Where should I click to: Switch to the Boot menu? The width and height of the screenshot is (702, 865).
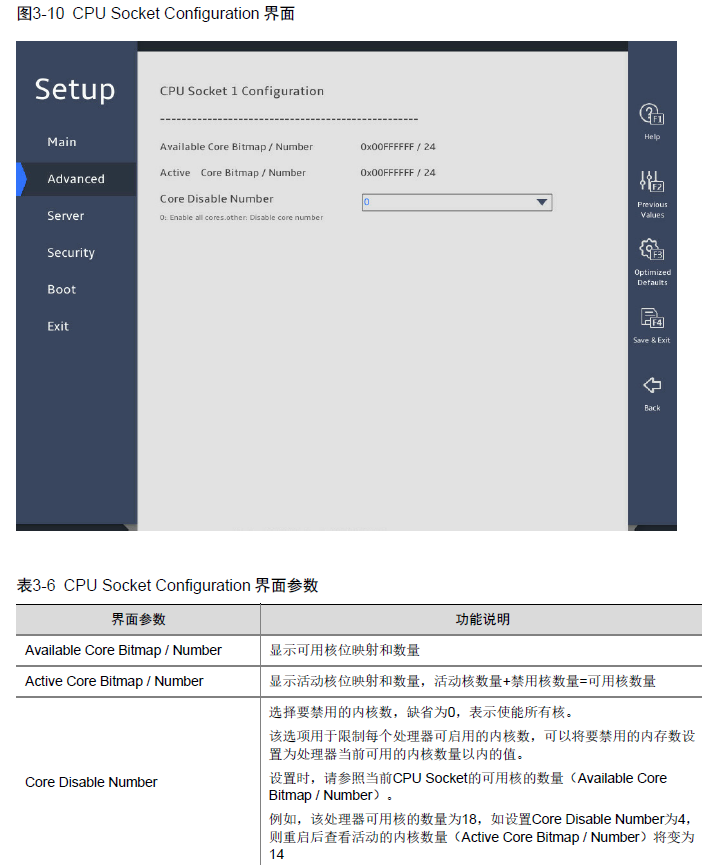click(x=61, y=290)
